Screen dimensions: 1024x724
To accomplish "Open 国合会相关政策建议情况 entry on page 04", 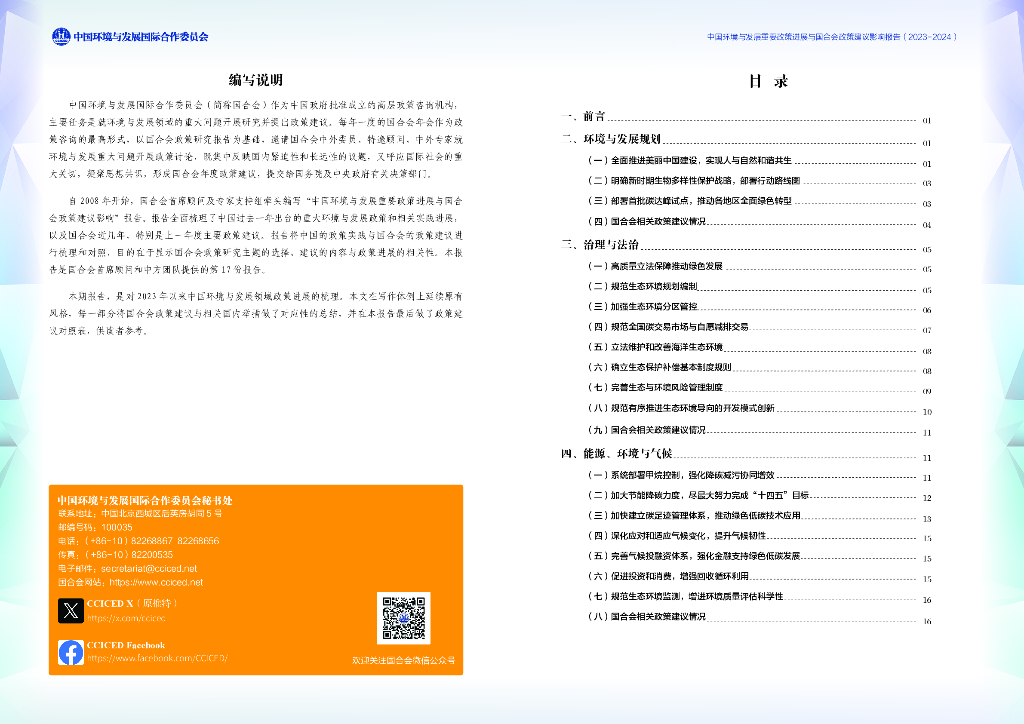I will click(x=759, y=222).
